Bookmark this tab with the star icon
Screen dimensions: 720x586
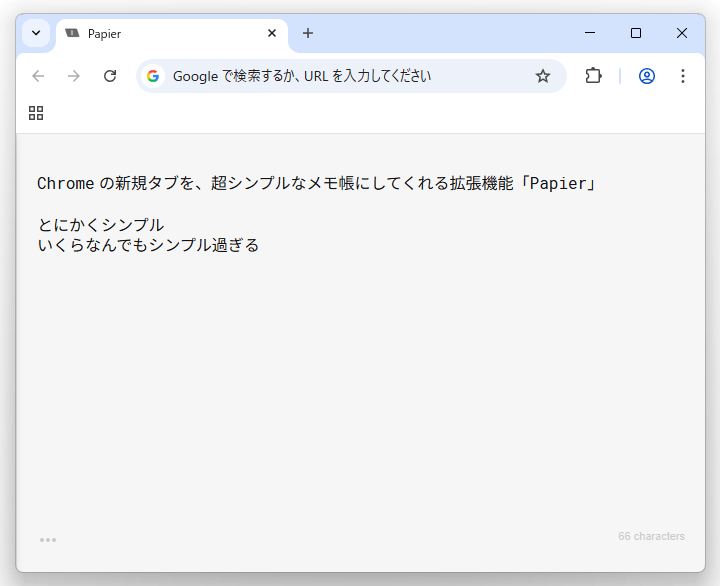[x=543, y=76]
